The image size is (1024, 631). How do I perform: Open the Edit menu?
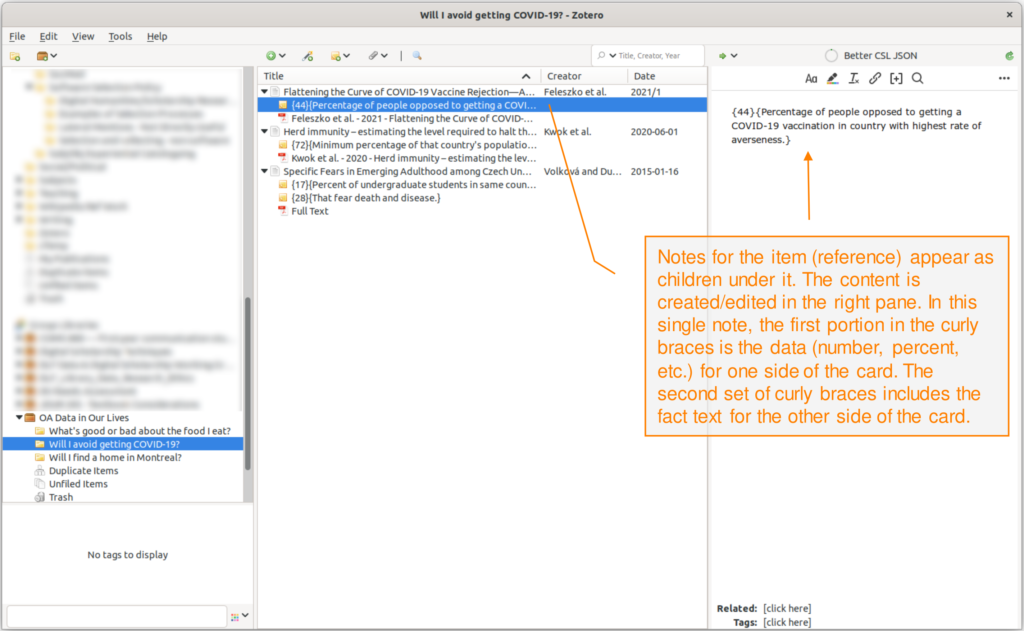pos(48,36)
